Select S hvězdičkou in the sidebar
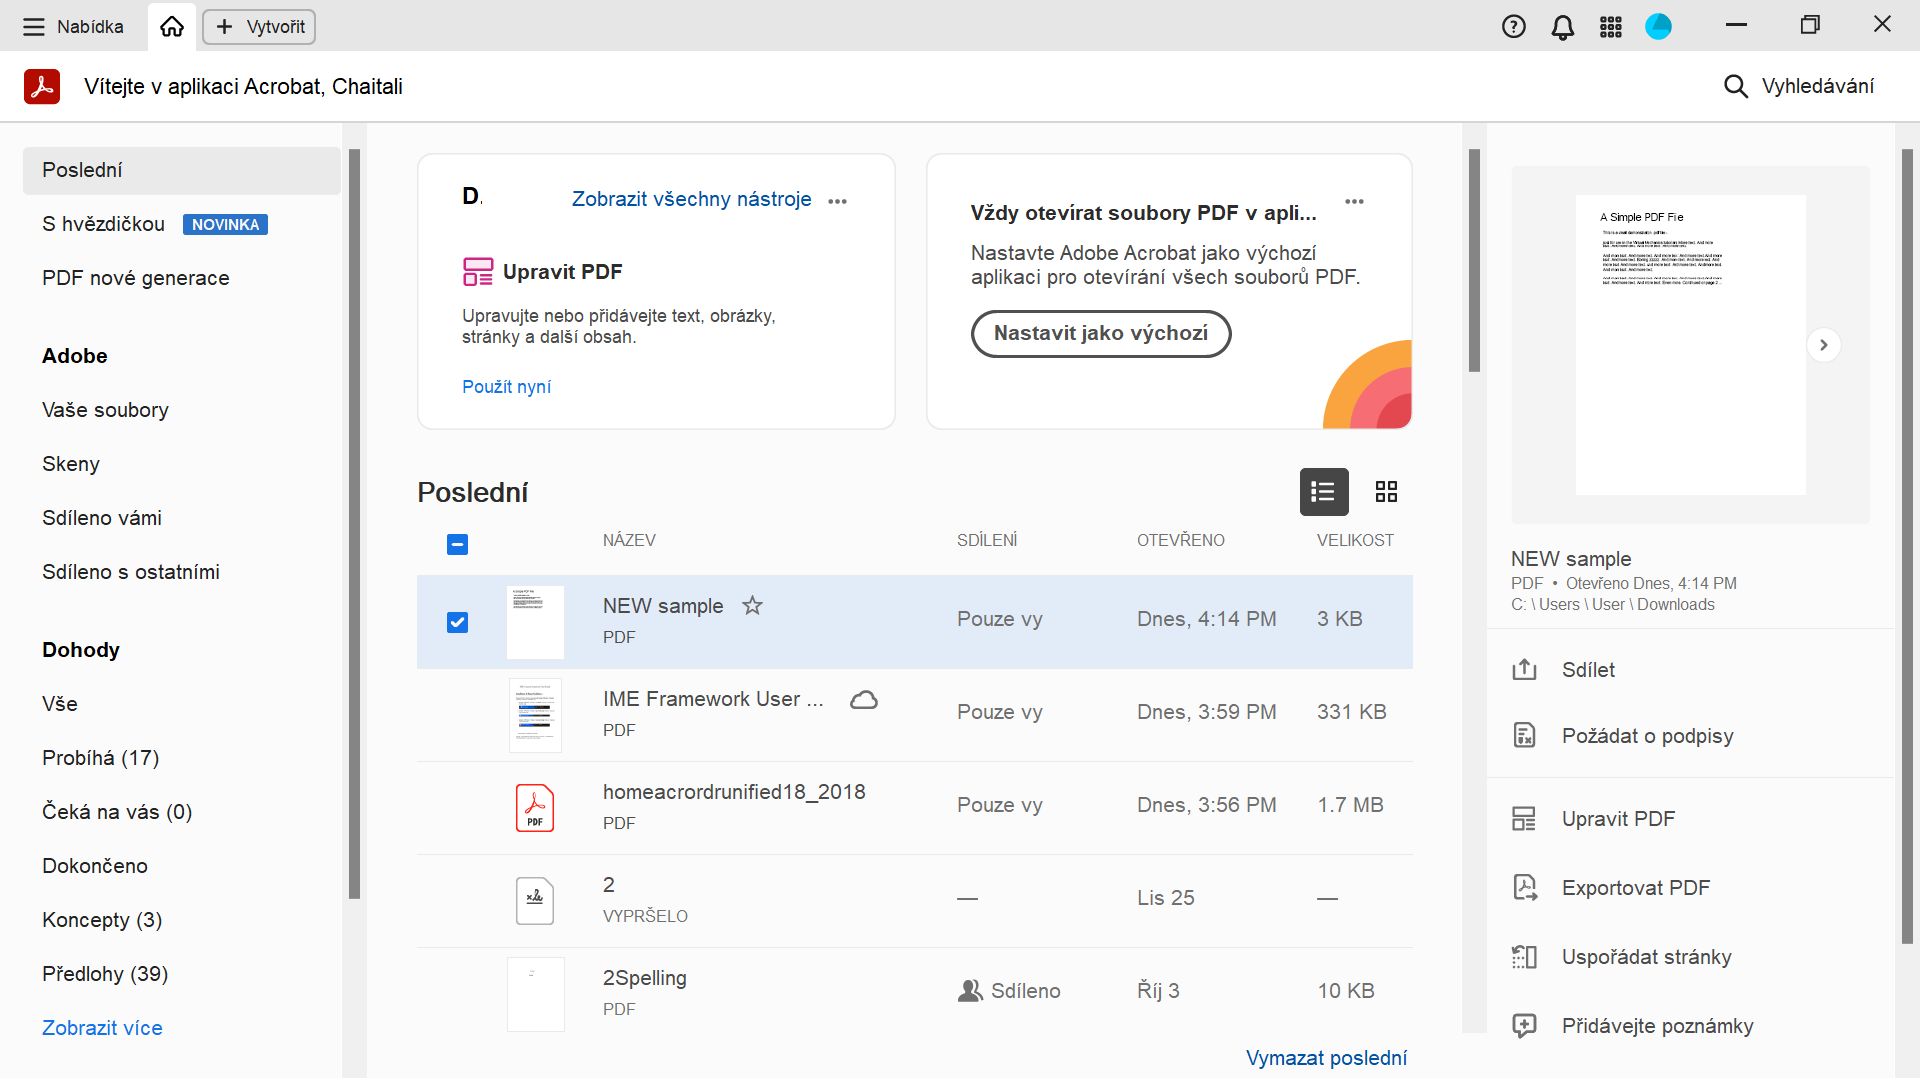 click(104, 225)
